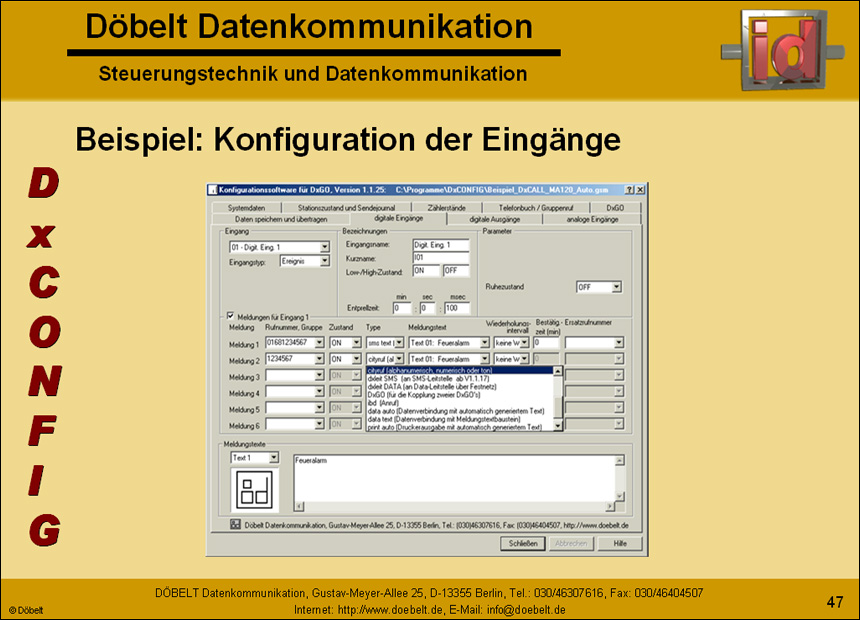Click the Döbelt logo icon in the dialog footer
The image size is (860, 620).
(x=234, y=525)
